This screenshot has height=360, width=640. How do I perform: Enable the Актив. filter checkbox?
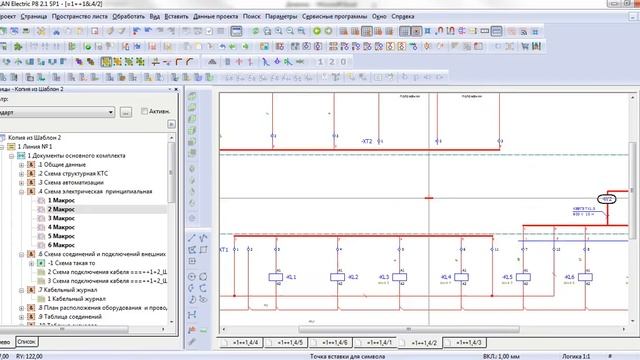tap(144, 111)
